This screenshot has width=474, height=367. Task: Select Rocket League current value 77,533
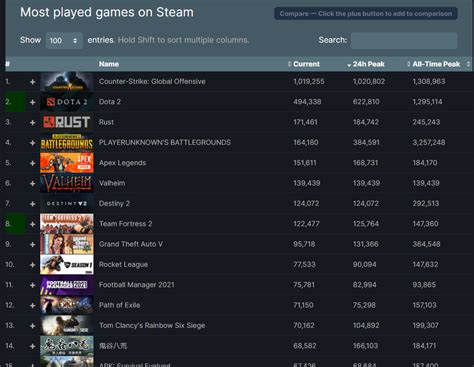[x=304, y=265]
